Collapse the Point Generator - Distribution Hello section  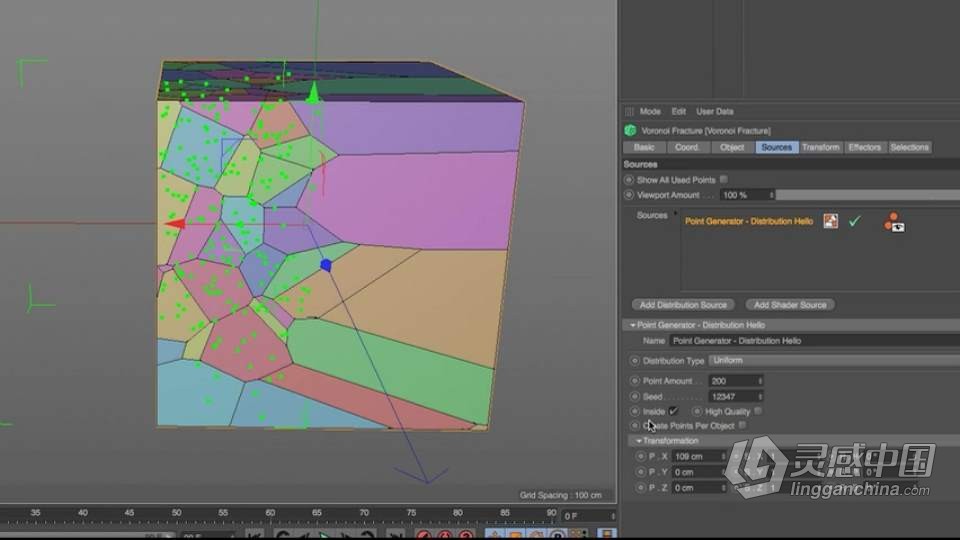[x=630, y=325]
